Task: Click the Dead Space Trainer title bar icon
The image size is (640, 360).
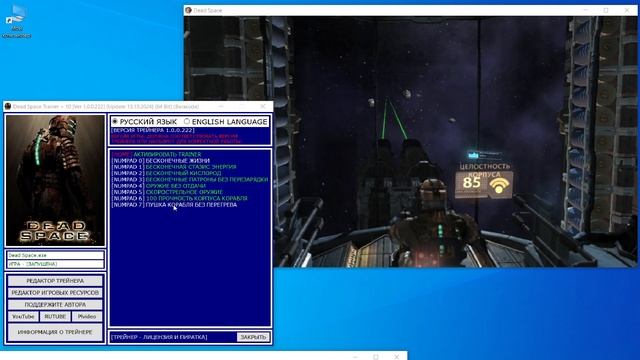Action: click(8, 107)
